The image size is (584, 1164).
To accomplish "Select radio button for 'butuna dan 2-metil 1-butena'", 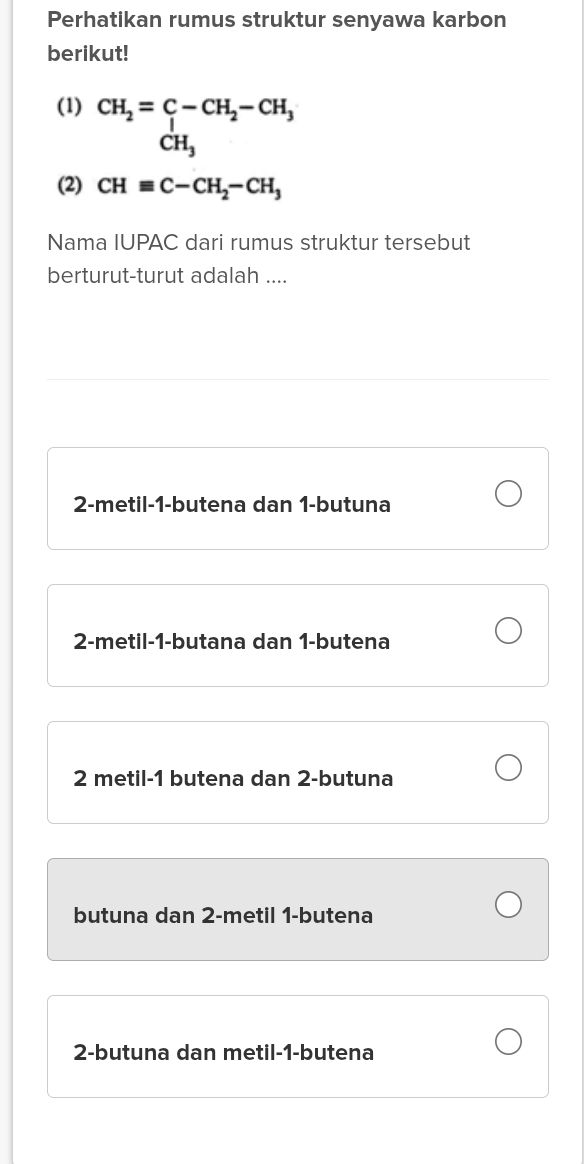I will (x=508, y=904).
